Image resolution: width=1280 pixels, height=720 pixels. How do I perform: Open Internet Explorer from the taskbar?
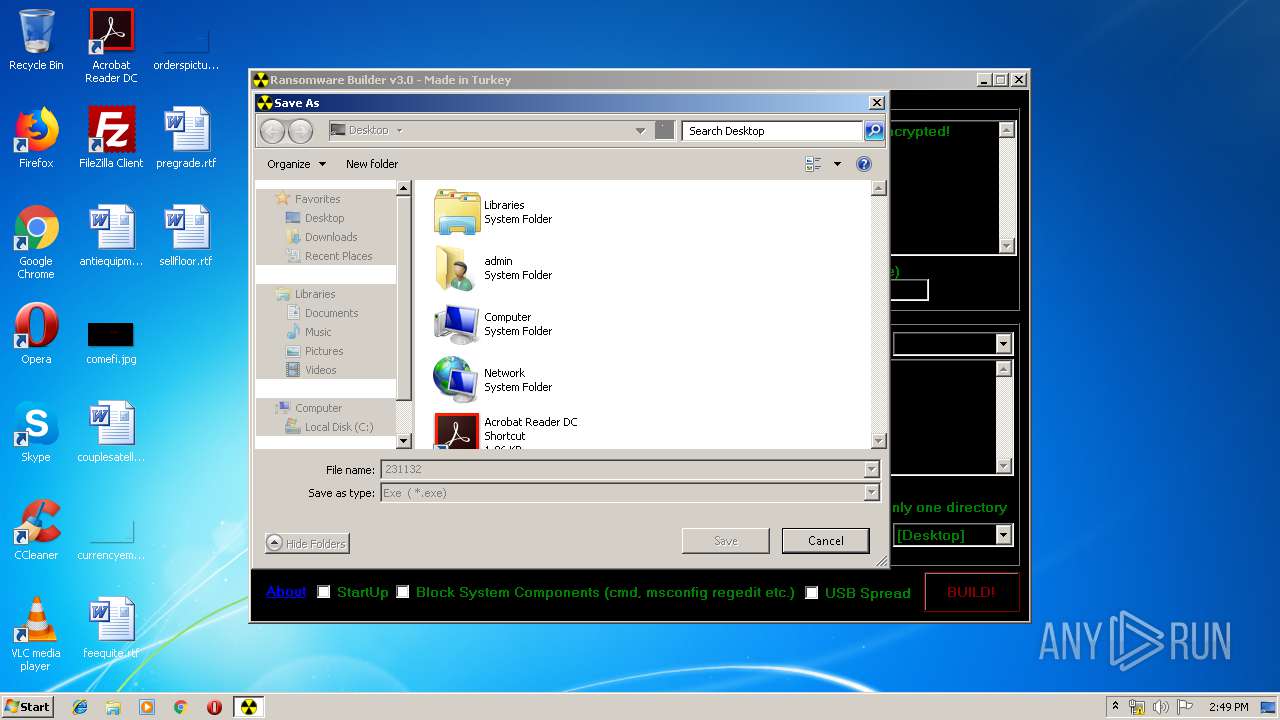80,707
